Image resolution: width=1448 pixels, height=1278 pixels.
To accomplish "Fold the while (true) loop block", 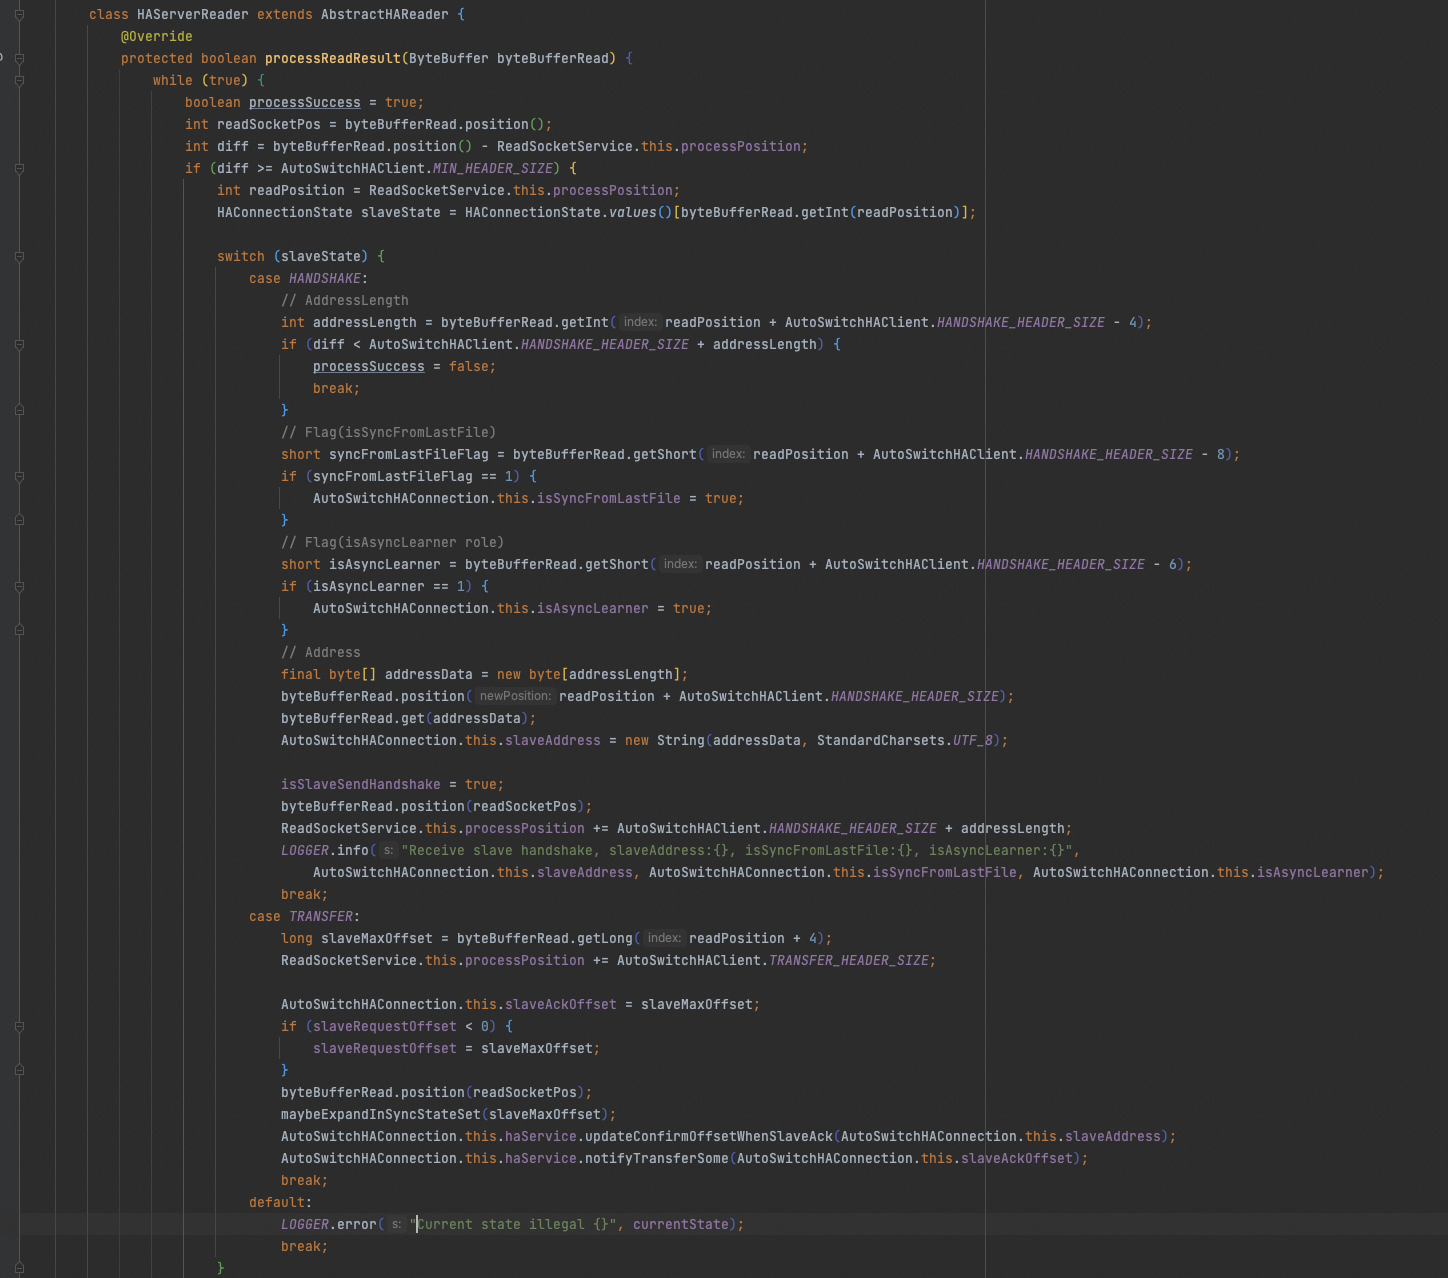I will point(19,81).
